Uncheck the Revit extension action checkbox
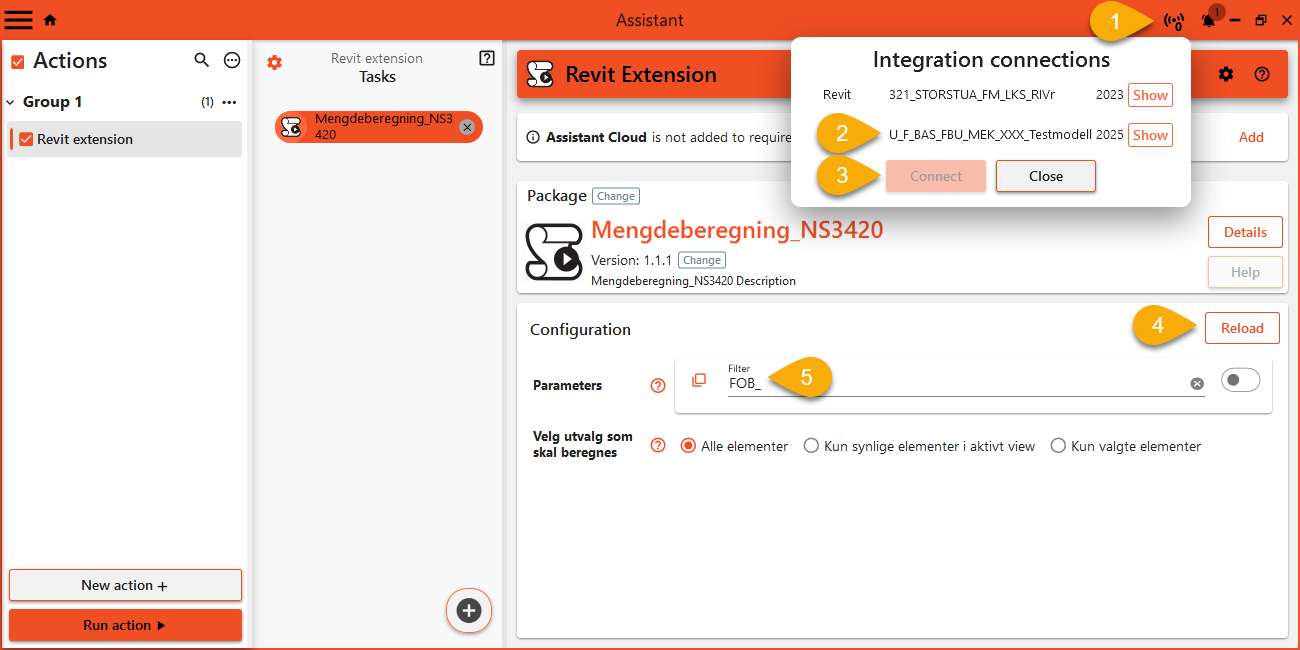Screen dimensions: 1300x650 point(26,139)
